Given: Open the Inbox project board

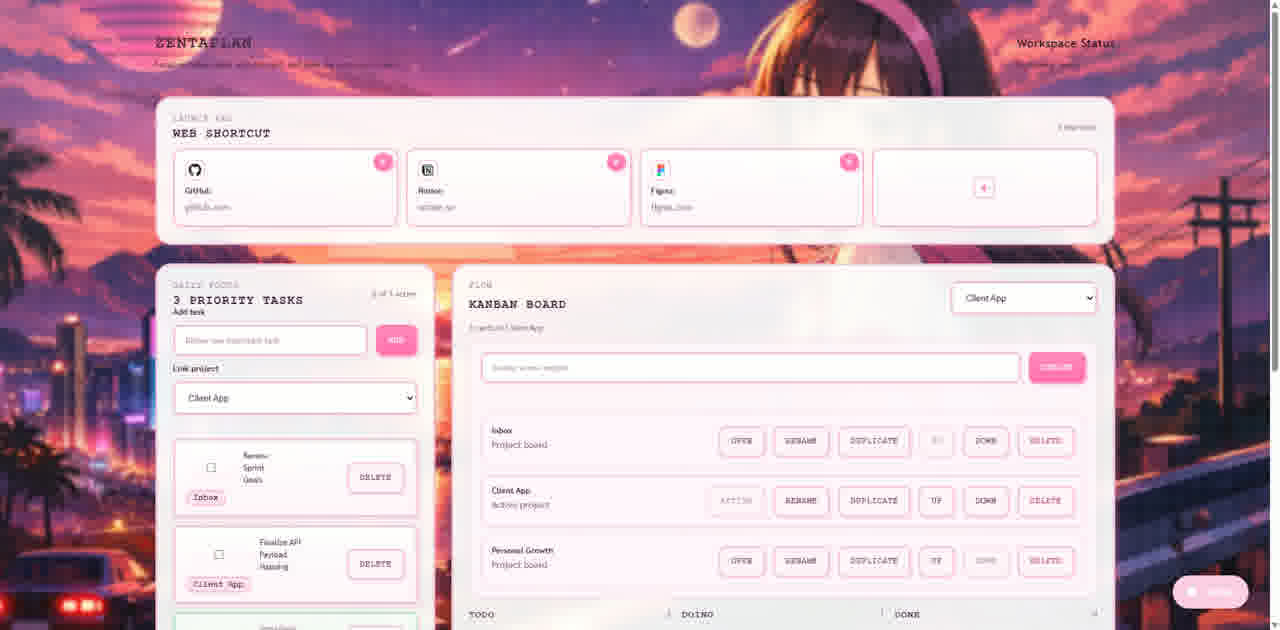Looking at the screenshot, I should [x=741, y=441].
